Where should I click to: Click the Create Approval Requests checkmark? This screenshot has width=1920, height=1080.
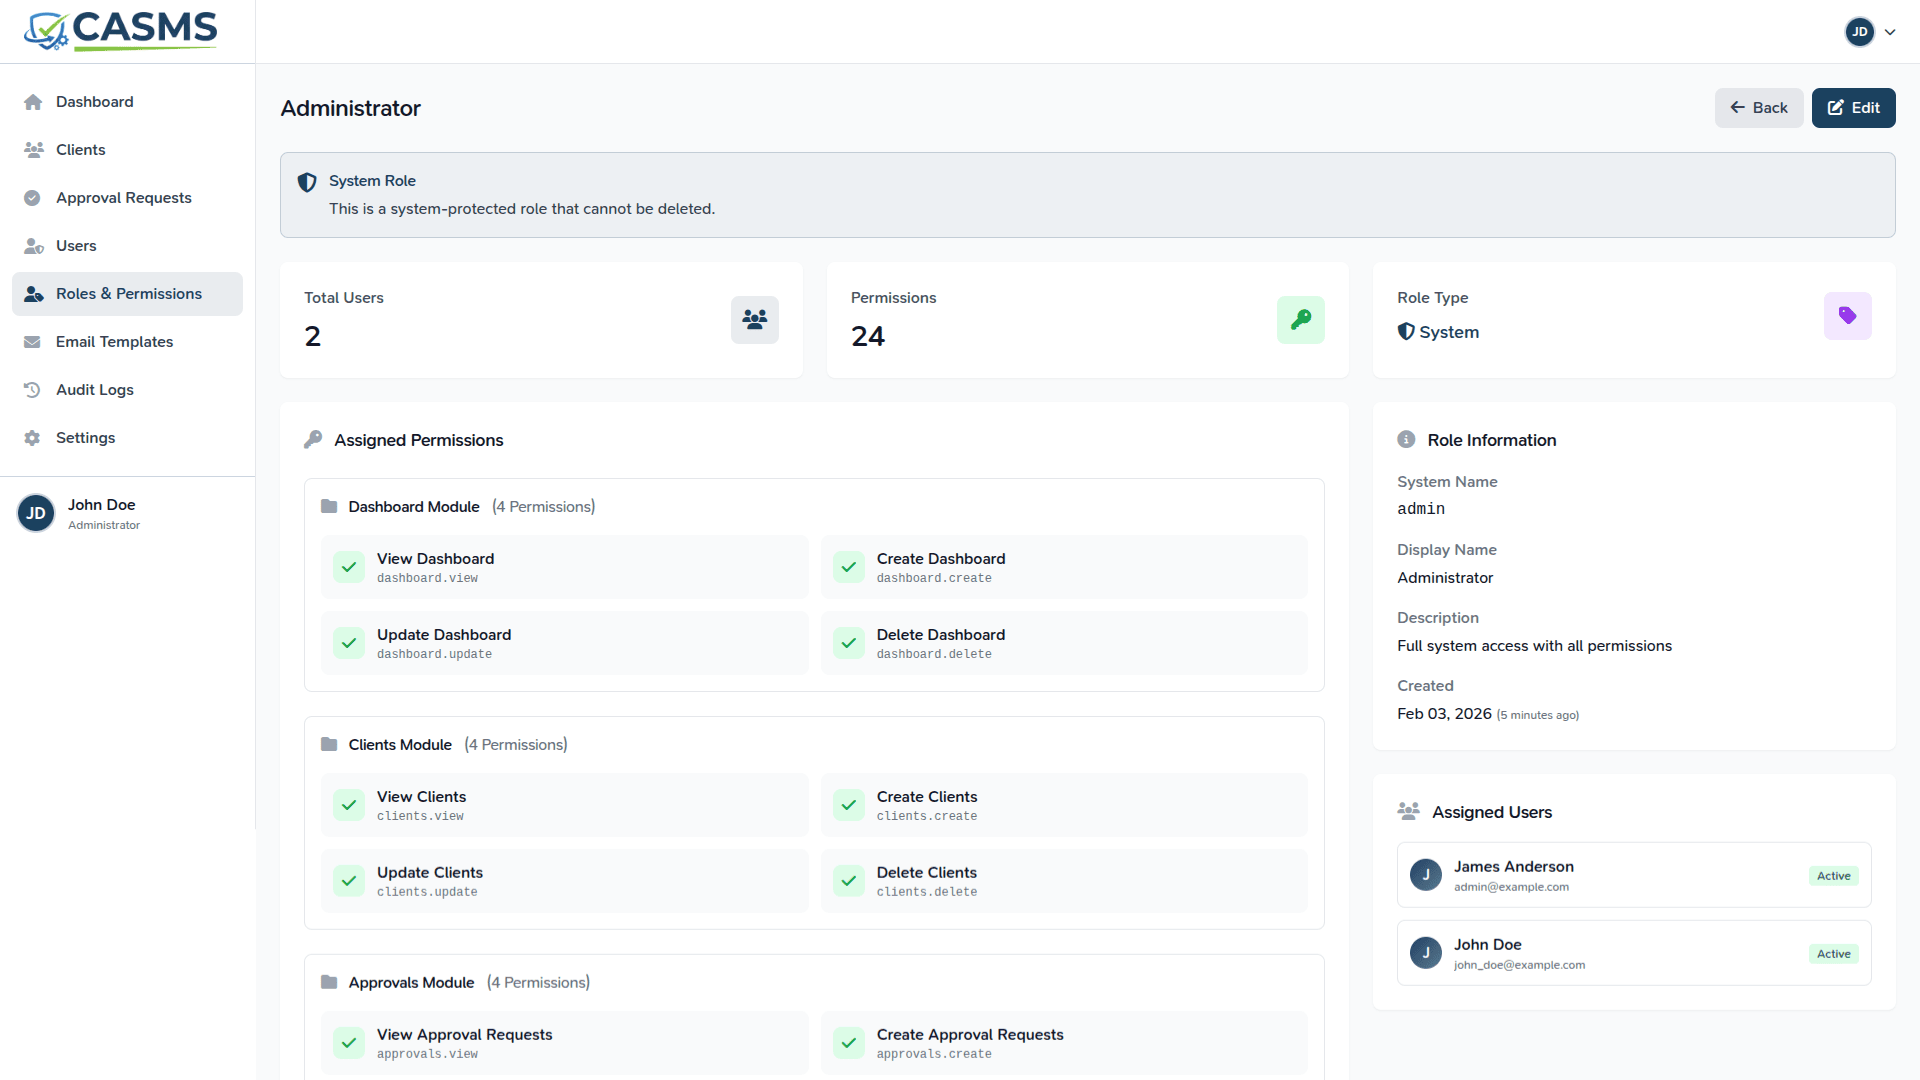(849, 1043)
